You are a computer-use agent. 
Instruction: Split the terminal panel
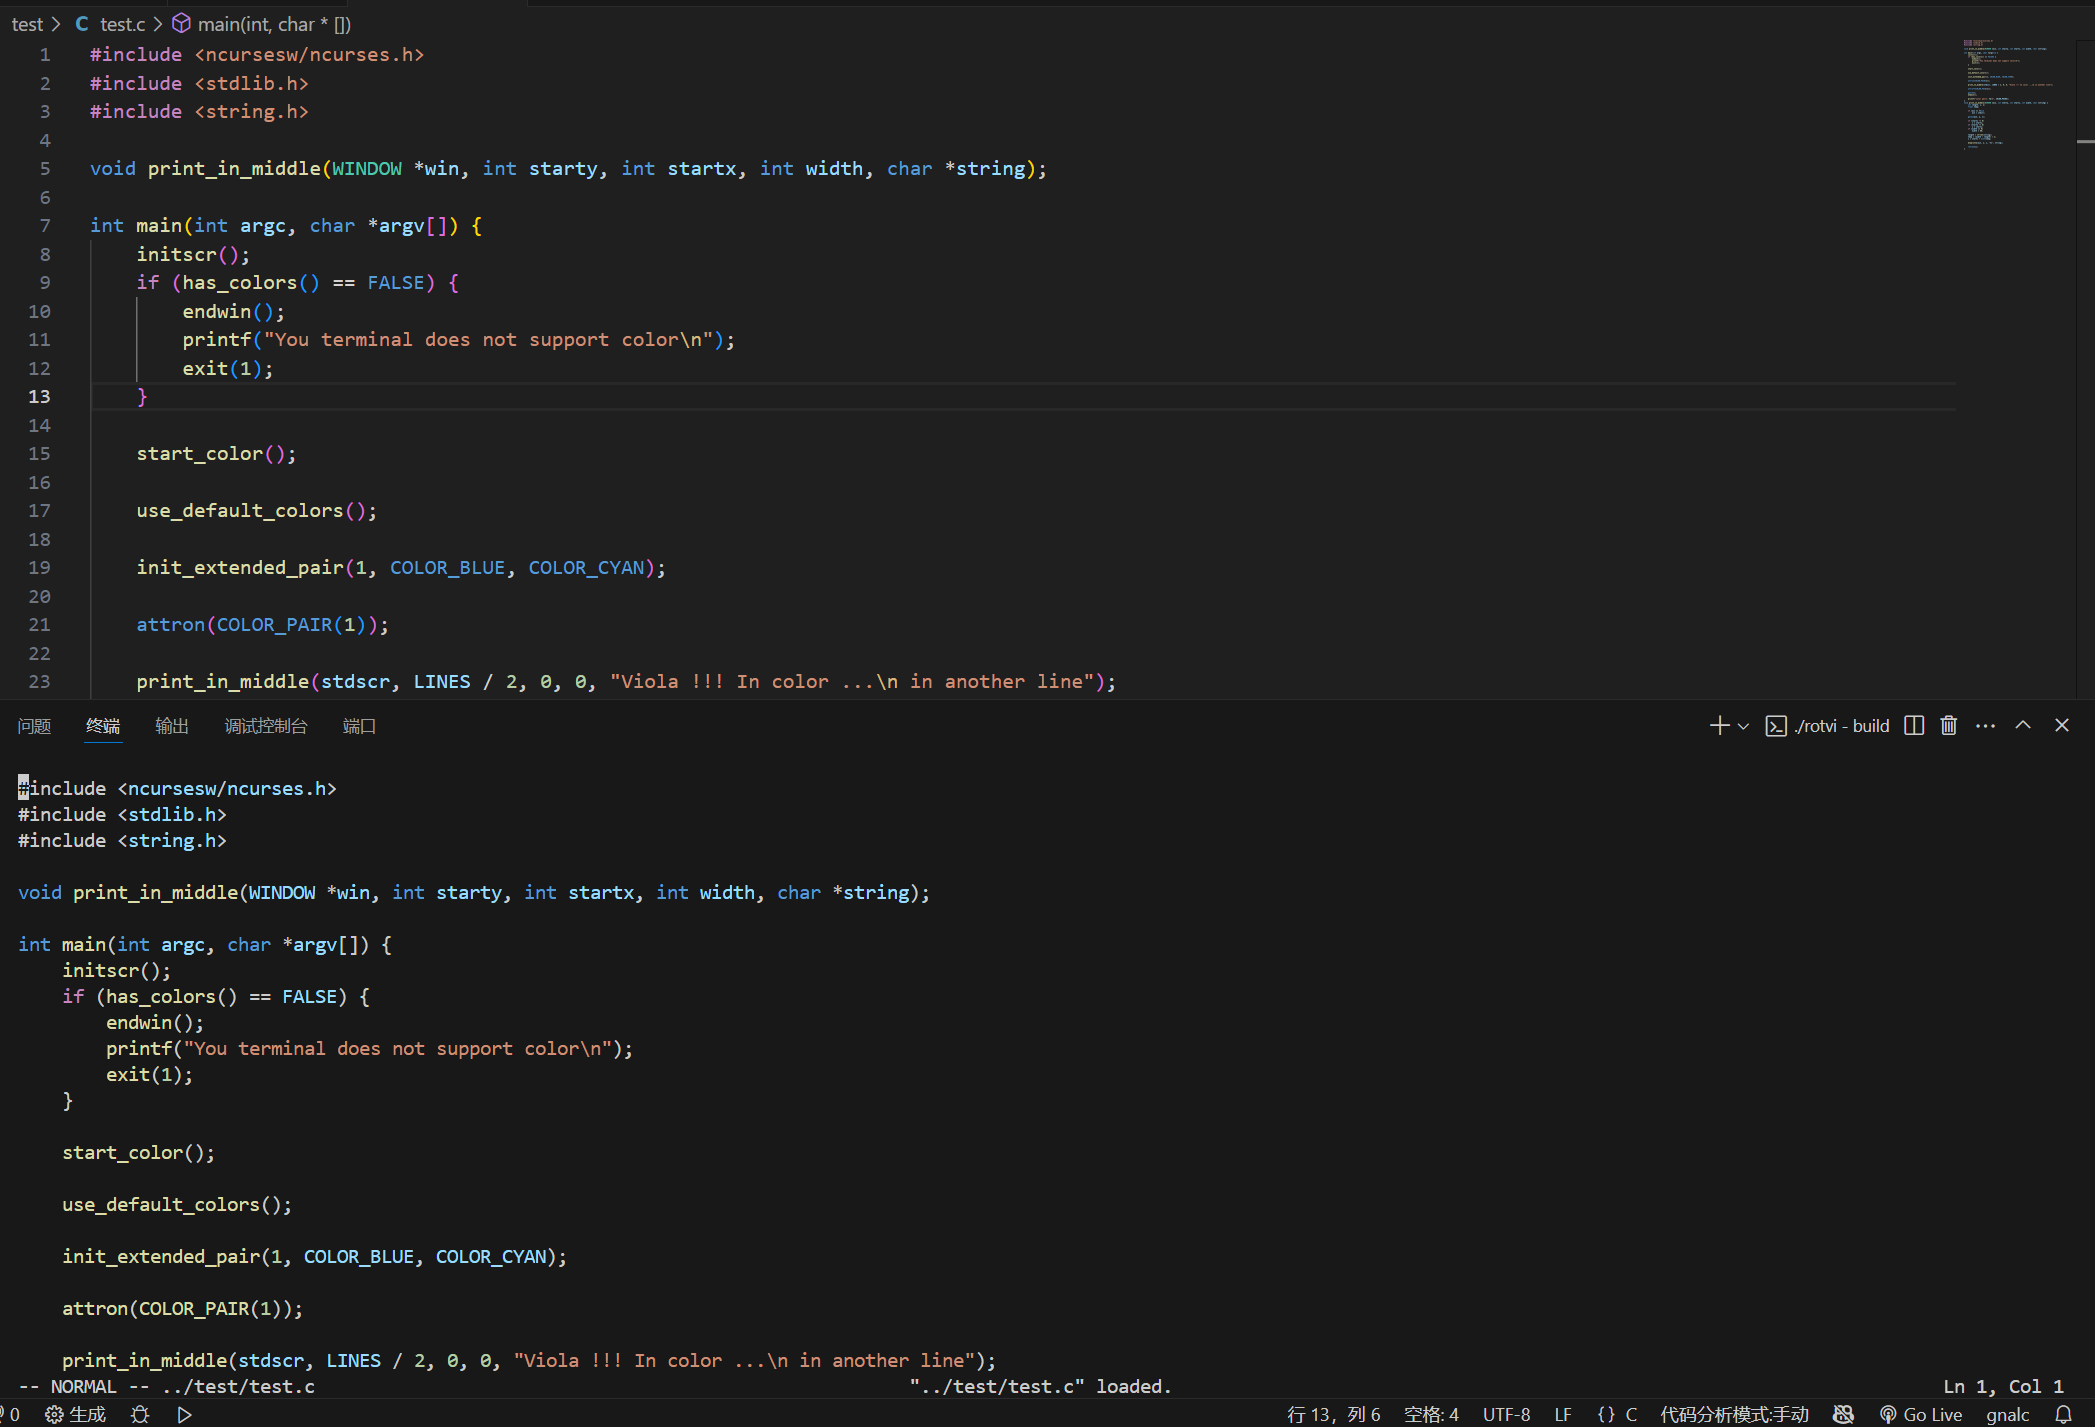[x=1914, y=726]
